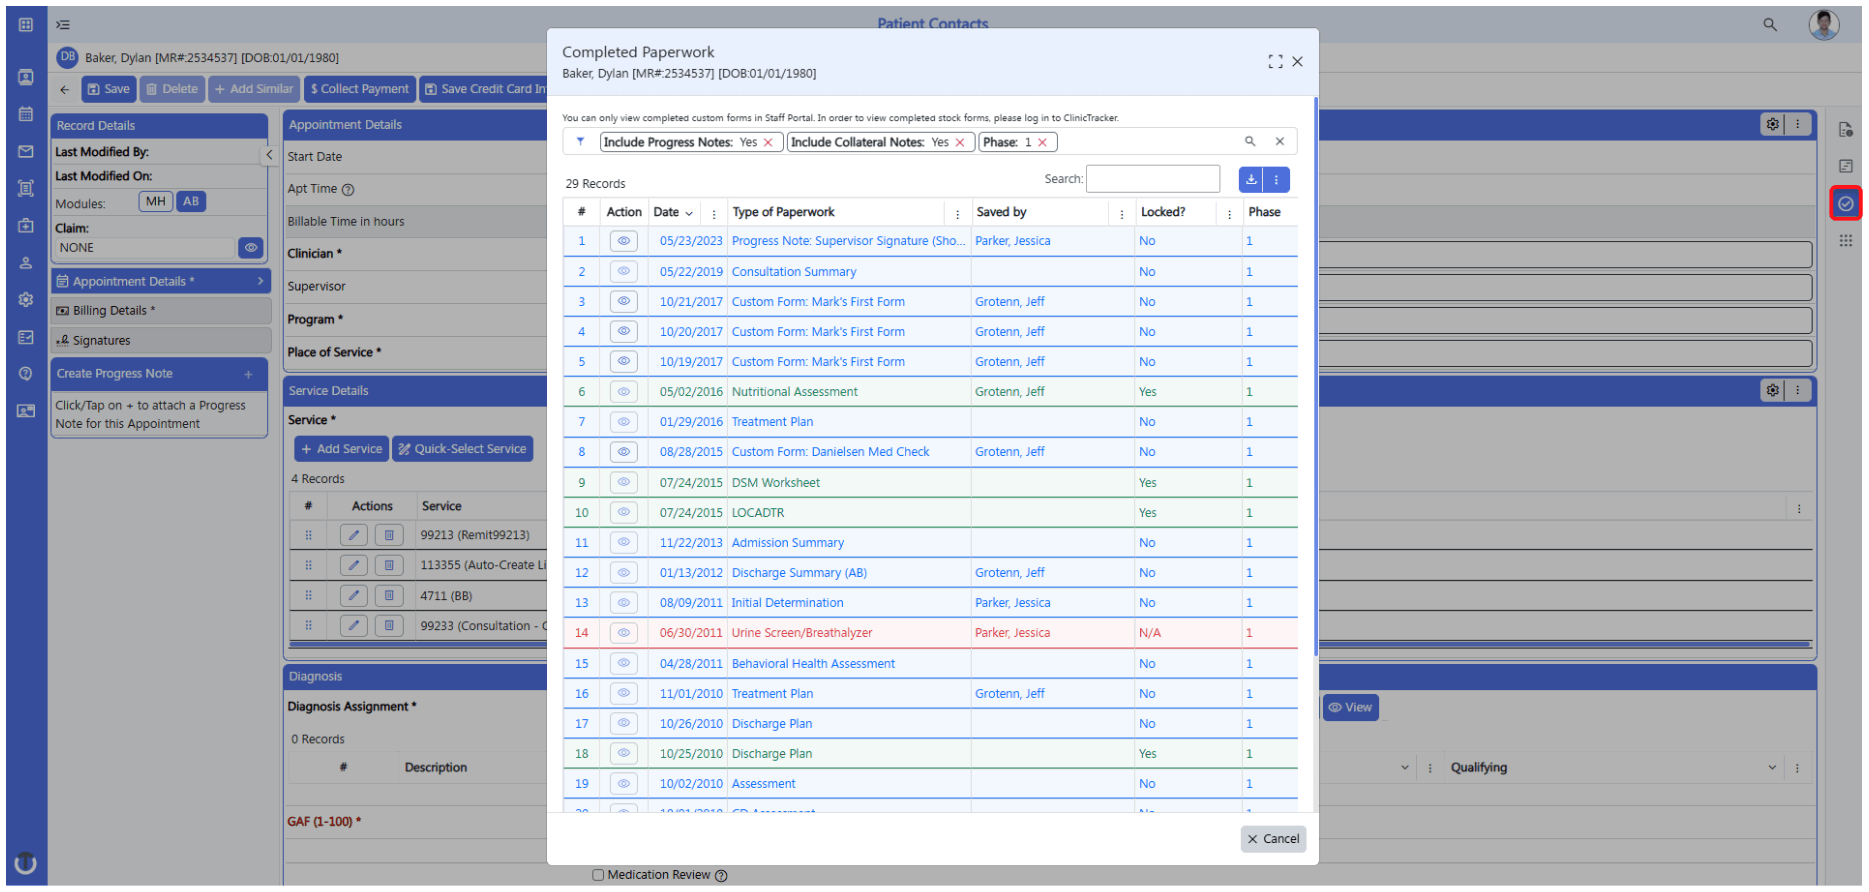Open Date column options menu
Screen dimensions: 1869x892
(x=714, y=213)
